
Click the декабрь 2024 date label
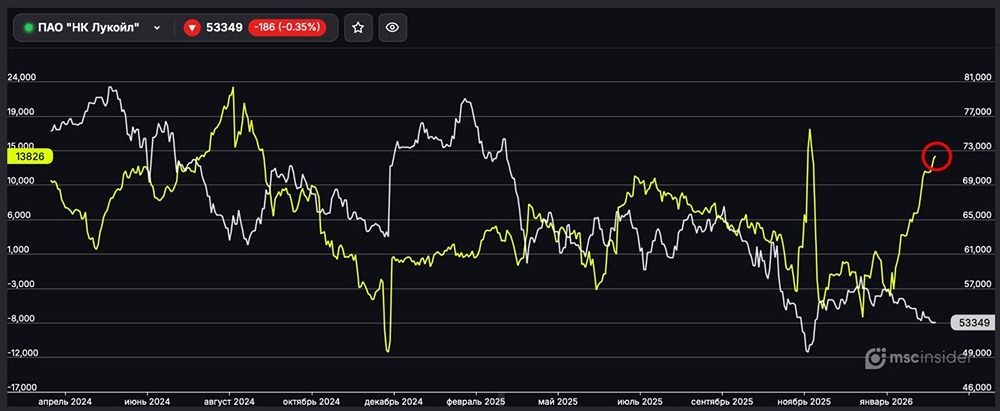(x=393, y=402)
